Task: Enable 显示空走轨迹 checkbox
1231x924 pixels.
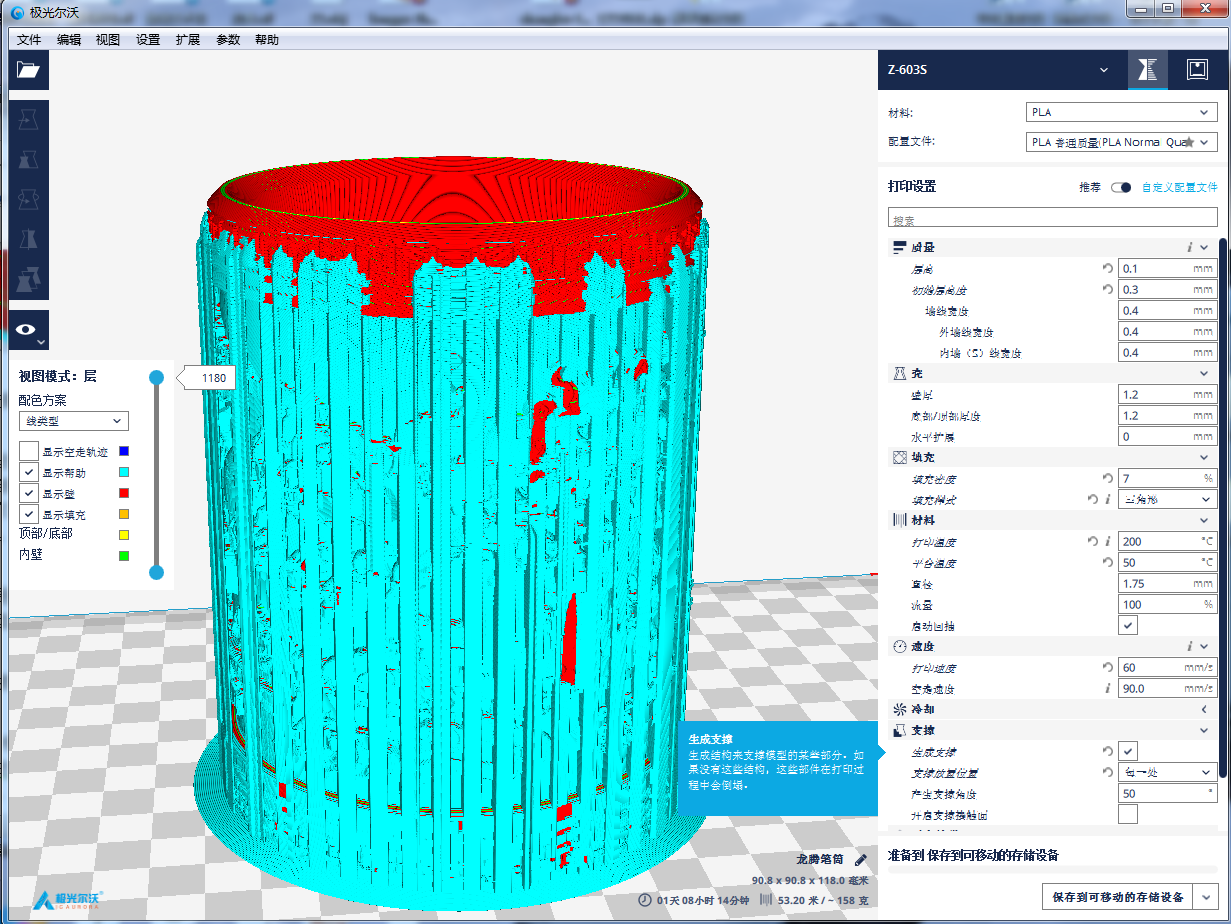Action: point(29,451)
